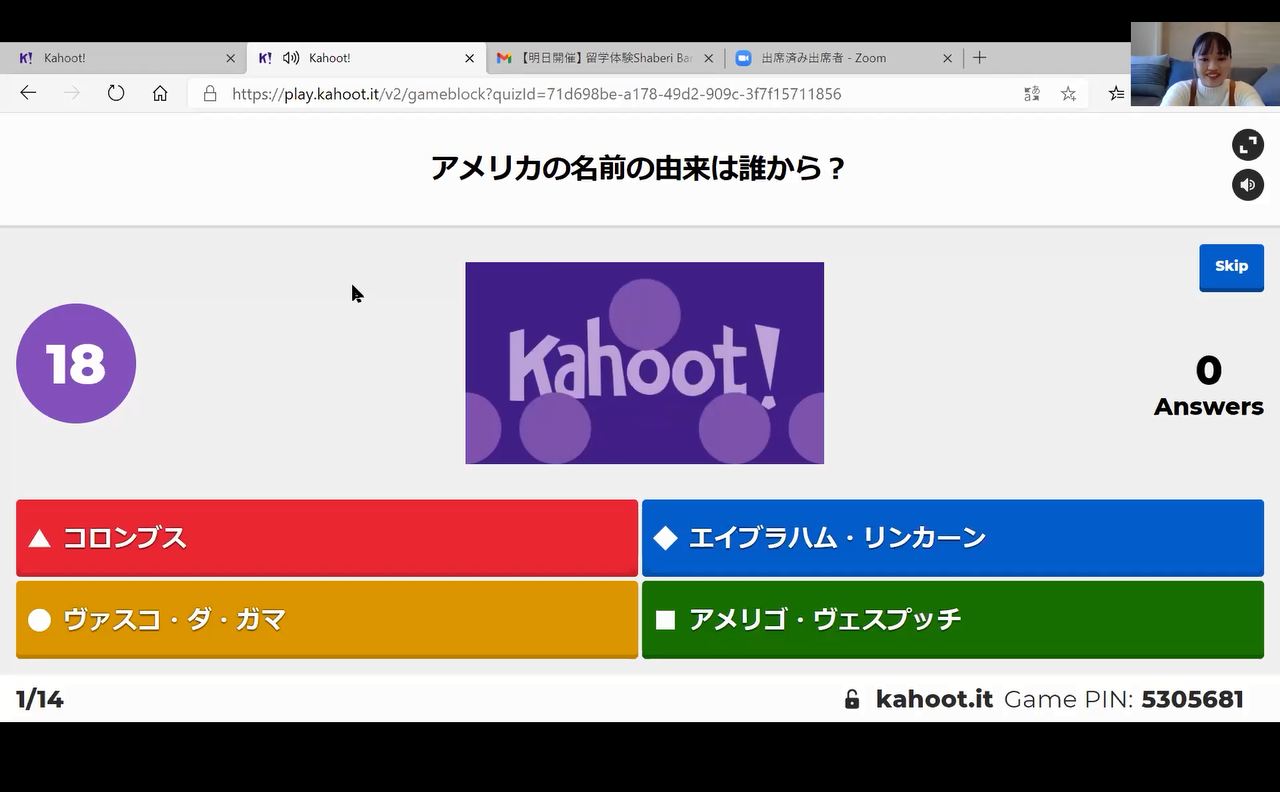Click the countdown timer circle showing 18
The height and width of the screenshot is (792, 1280).
tap(76, 363)
